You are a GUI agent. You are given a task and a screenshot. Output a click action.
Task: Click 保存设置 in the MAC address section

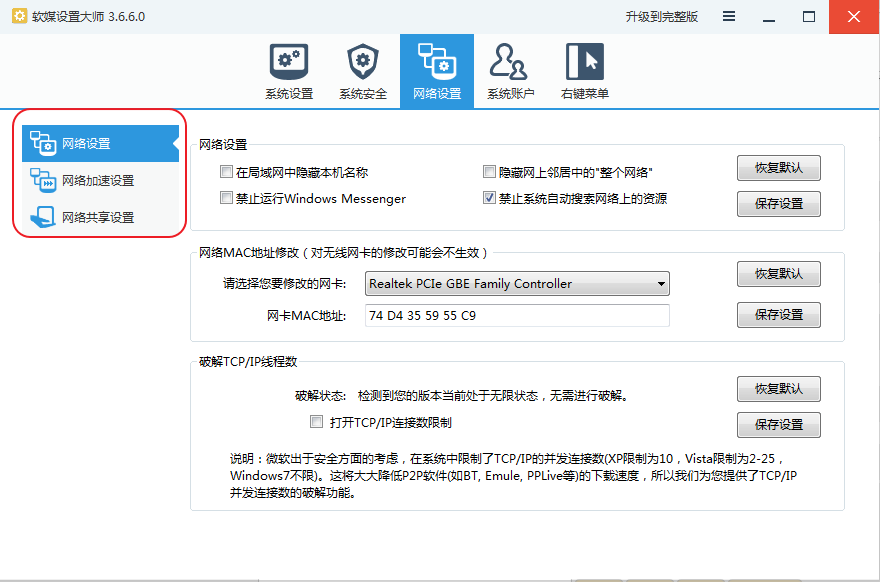click(778, 314)
